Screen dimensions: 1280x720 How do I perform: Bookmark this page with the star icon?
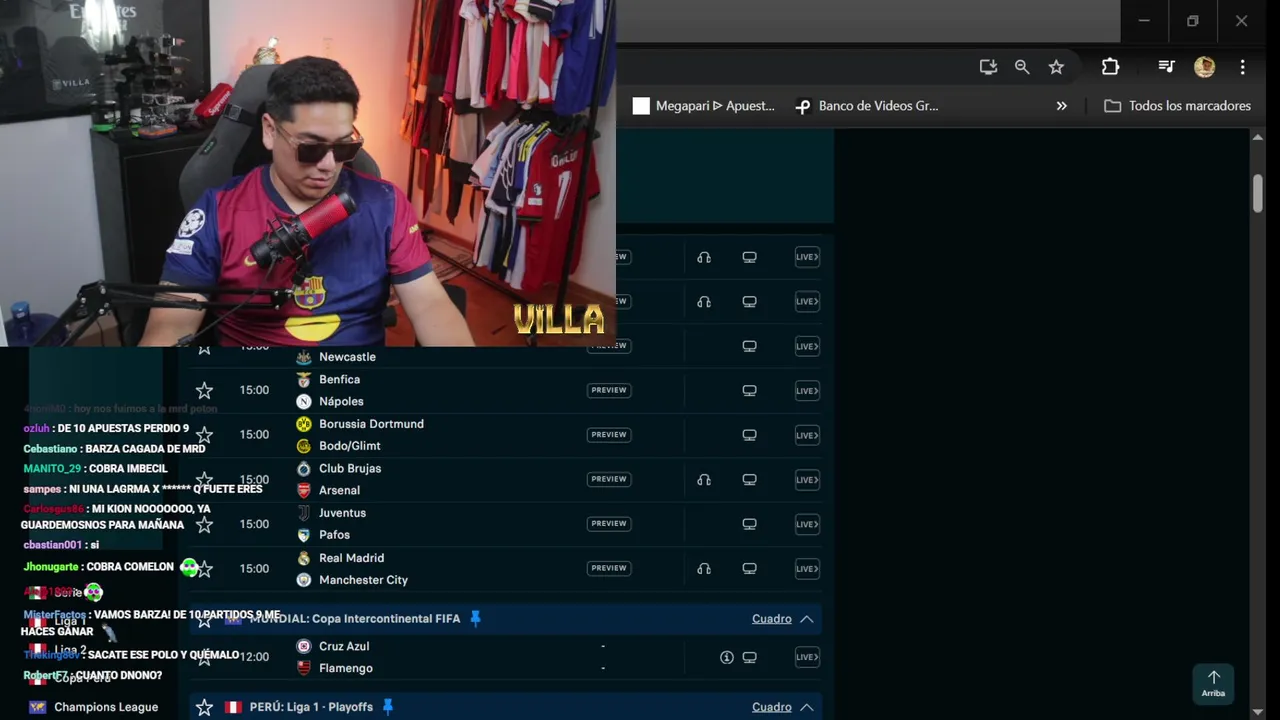point(1056,67)
